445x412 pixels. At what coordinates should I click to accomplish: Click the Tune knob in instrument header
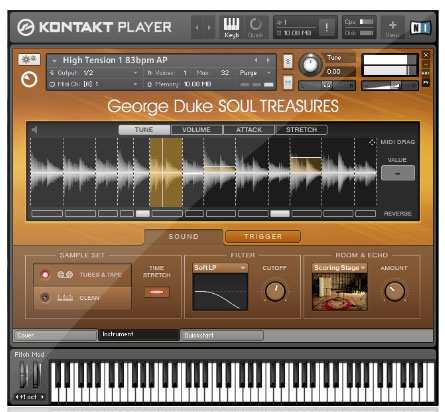pyautogui.click(x=310, y=64)
